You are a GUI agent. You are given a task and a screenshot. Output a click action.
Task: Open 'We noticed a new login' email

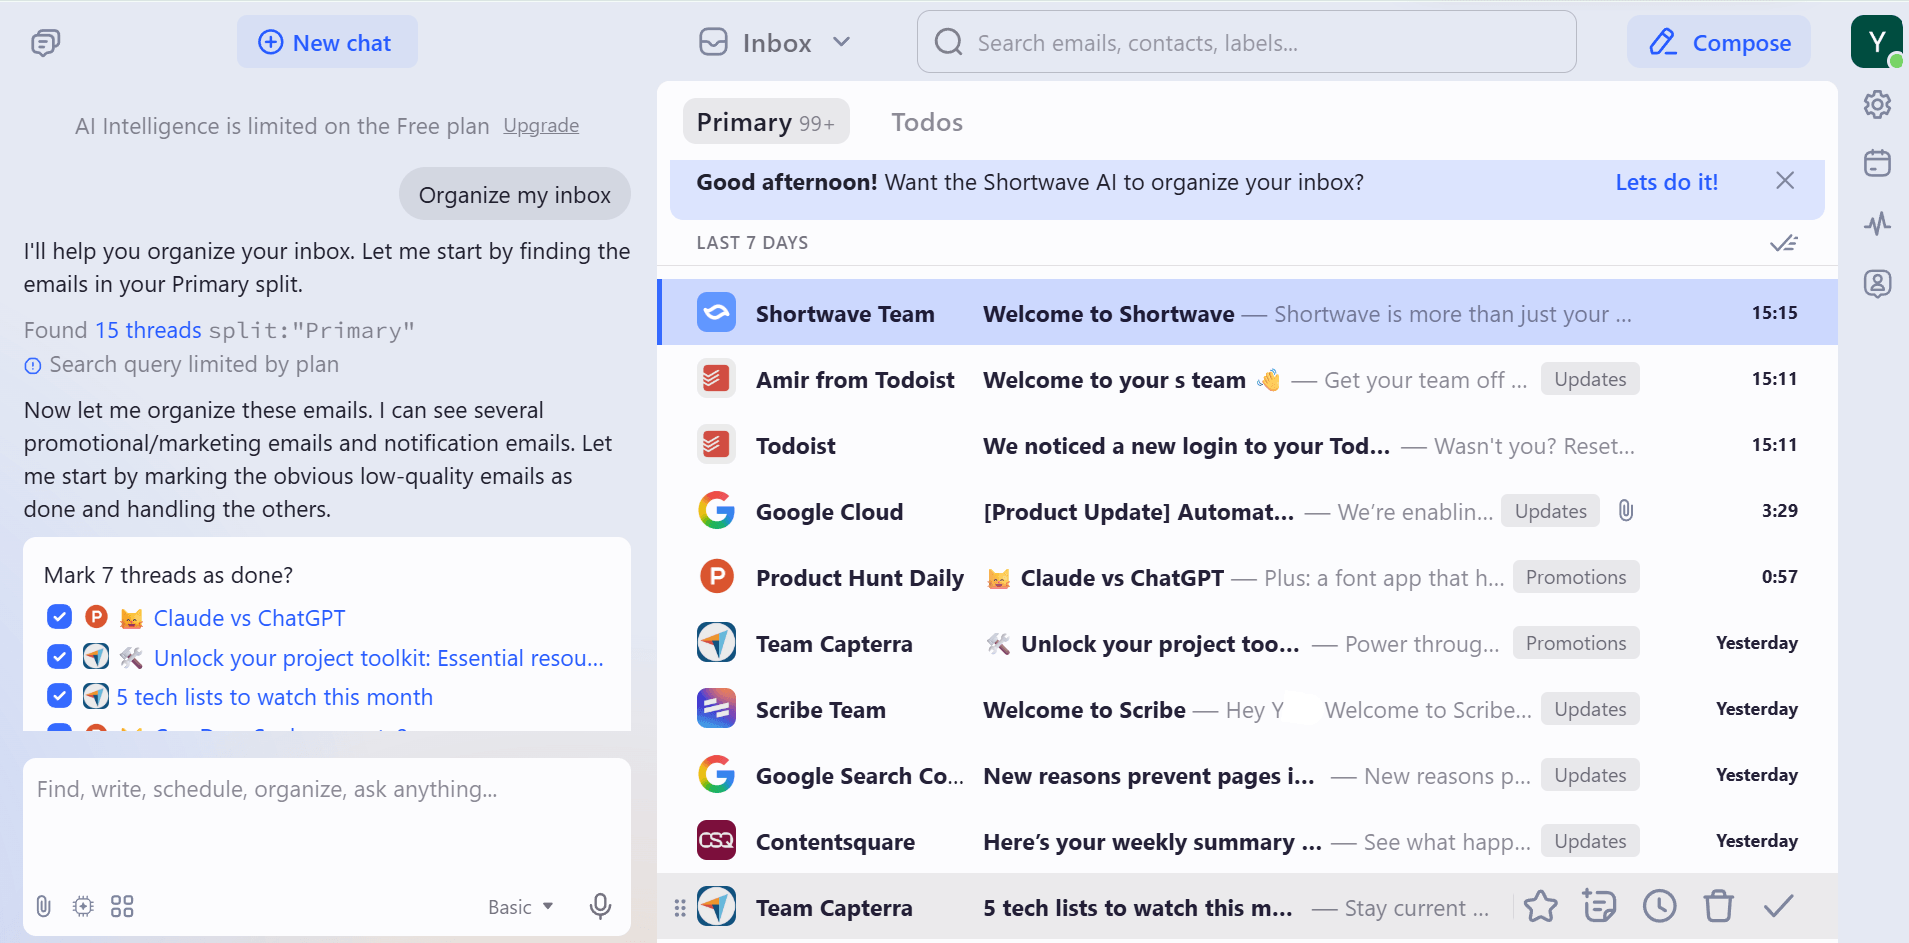pos(1247,445)
